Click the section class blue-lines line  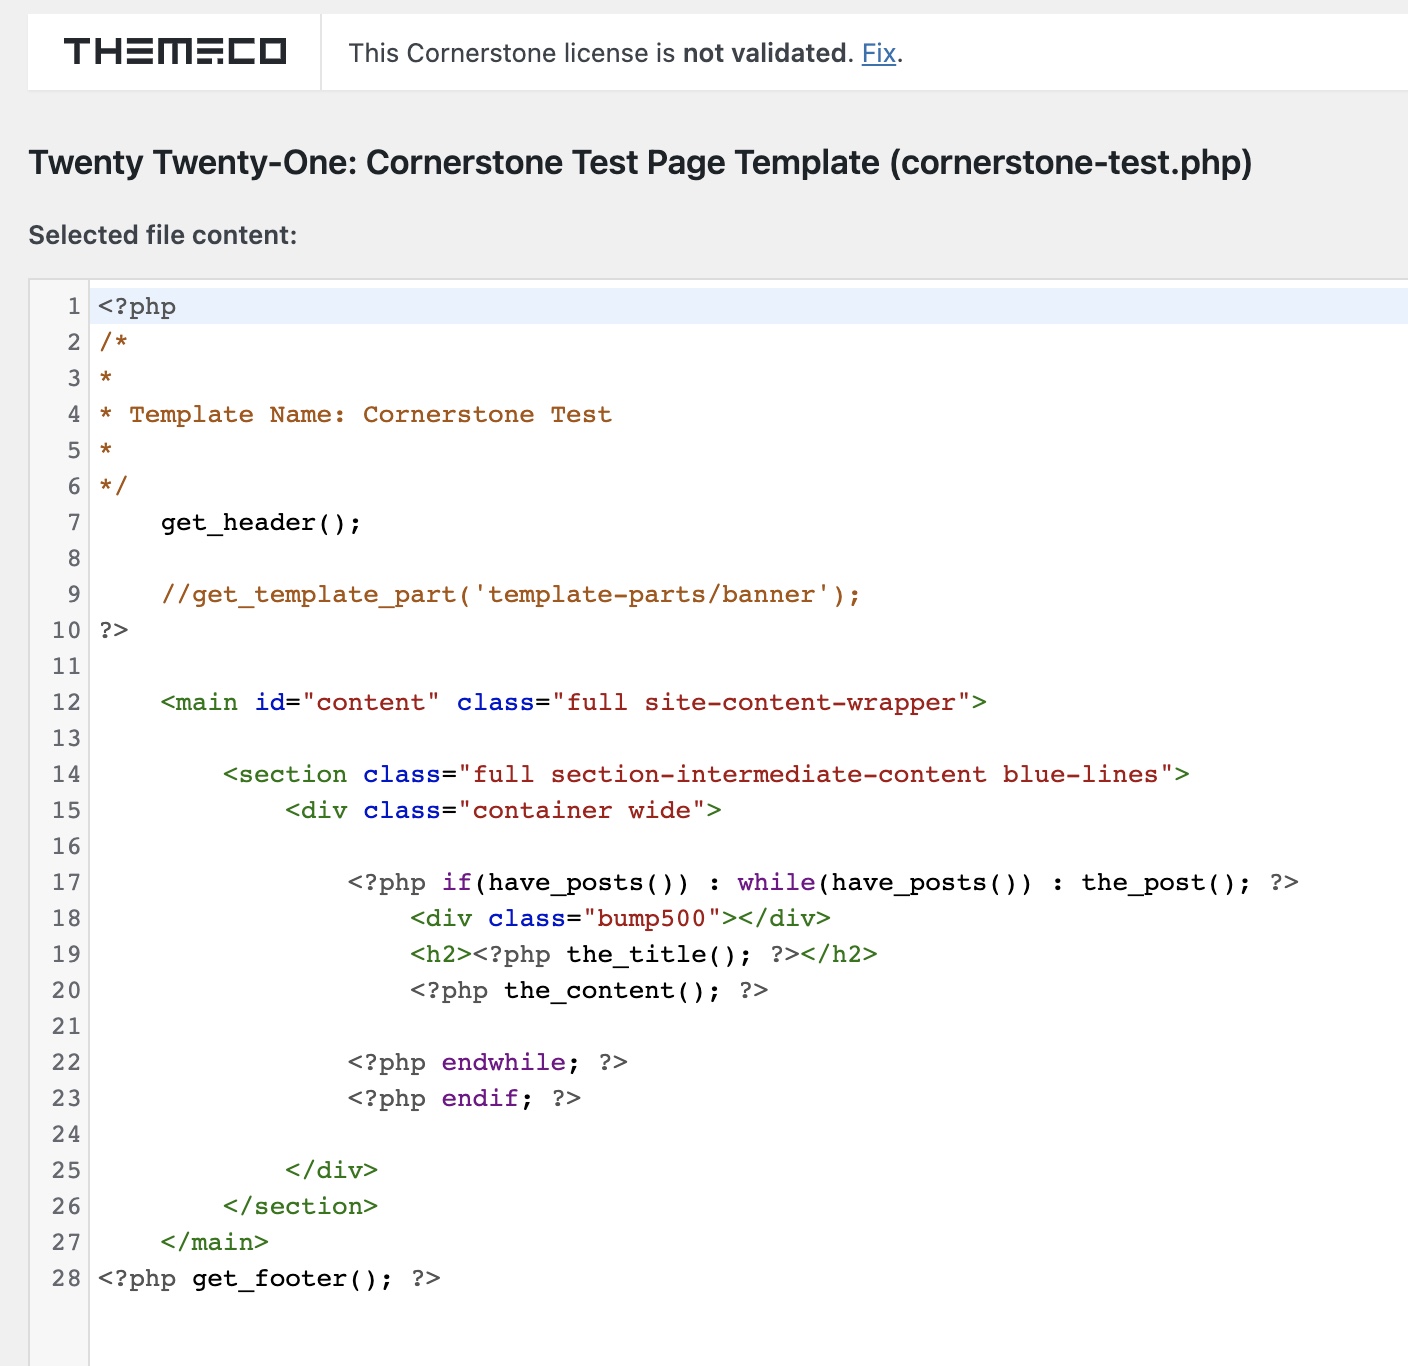[706, 775]
